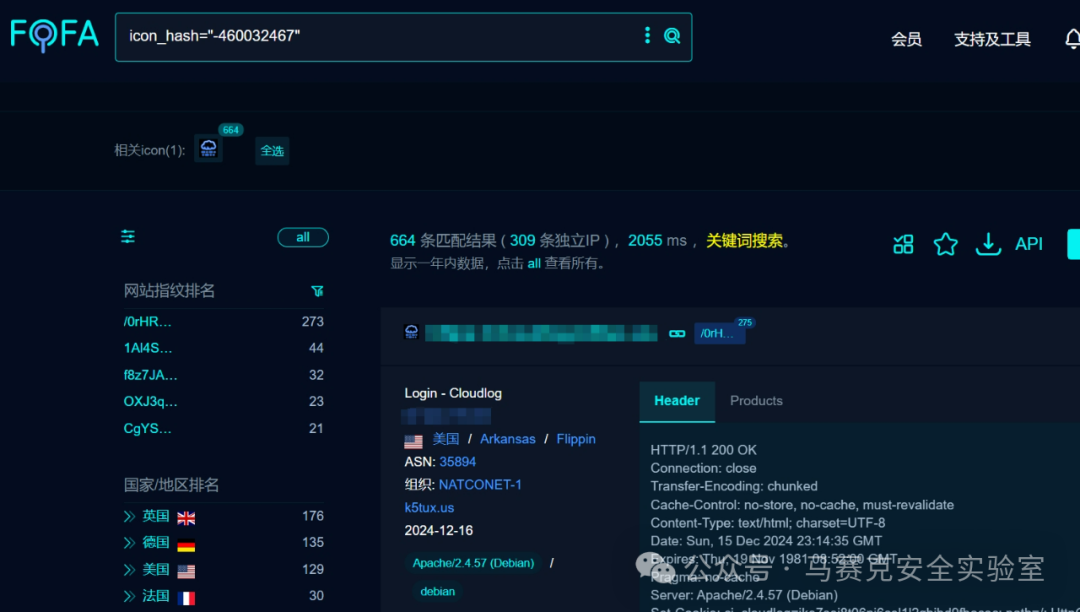
Task: Open the k5tux.us domain link
Action: 429,508
